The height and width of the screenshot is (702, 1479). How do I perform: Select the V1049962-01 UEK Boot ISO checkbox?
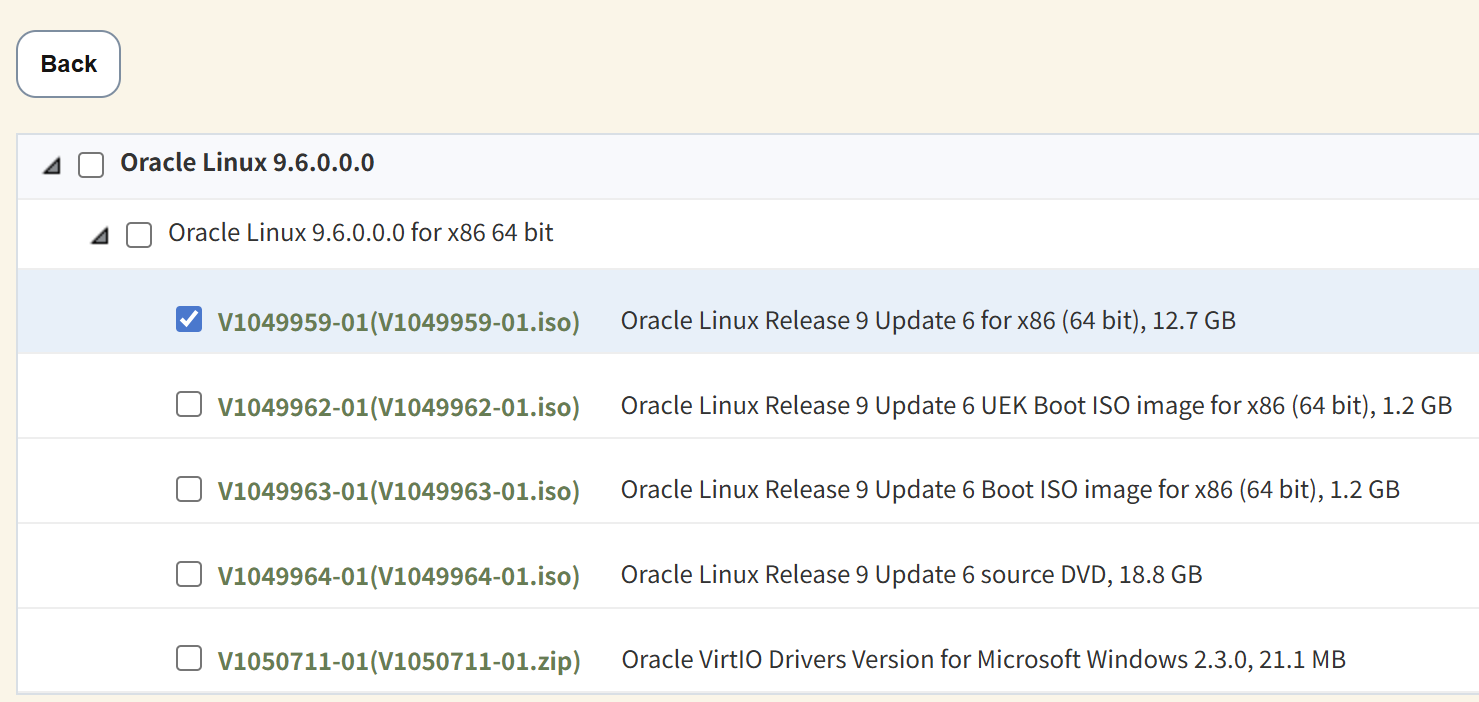click(188, 404)
